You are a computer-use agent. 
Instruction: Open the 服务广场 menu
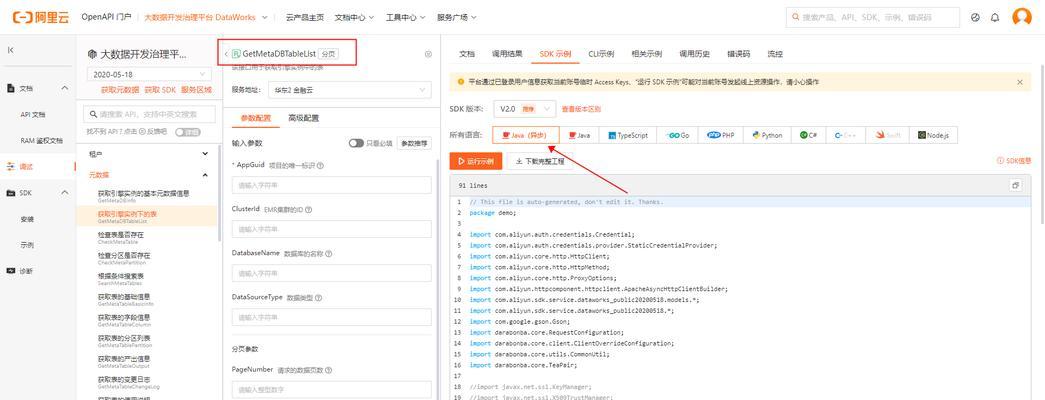click(457, 17)
